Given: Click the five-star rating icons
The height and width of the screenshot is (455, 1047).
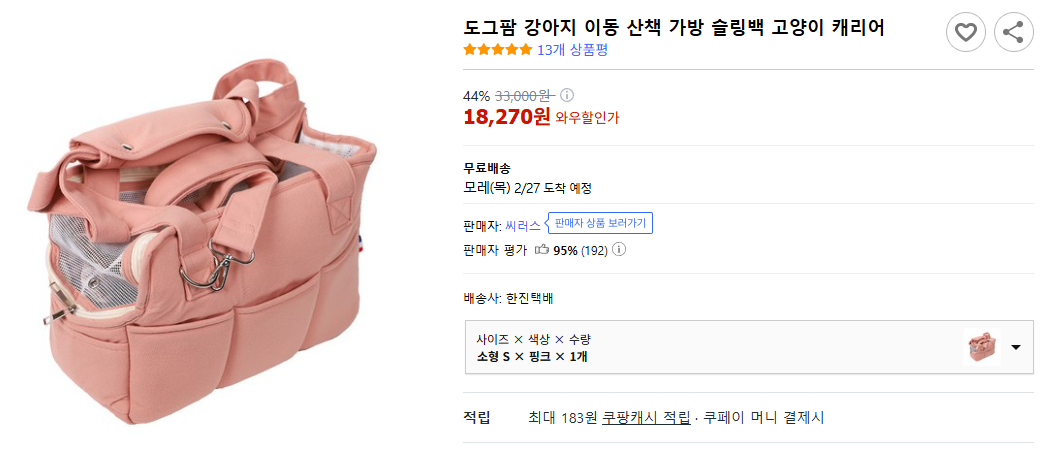Looking at the screenshot, I should pos(497,50).
